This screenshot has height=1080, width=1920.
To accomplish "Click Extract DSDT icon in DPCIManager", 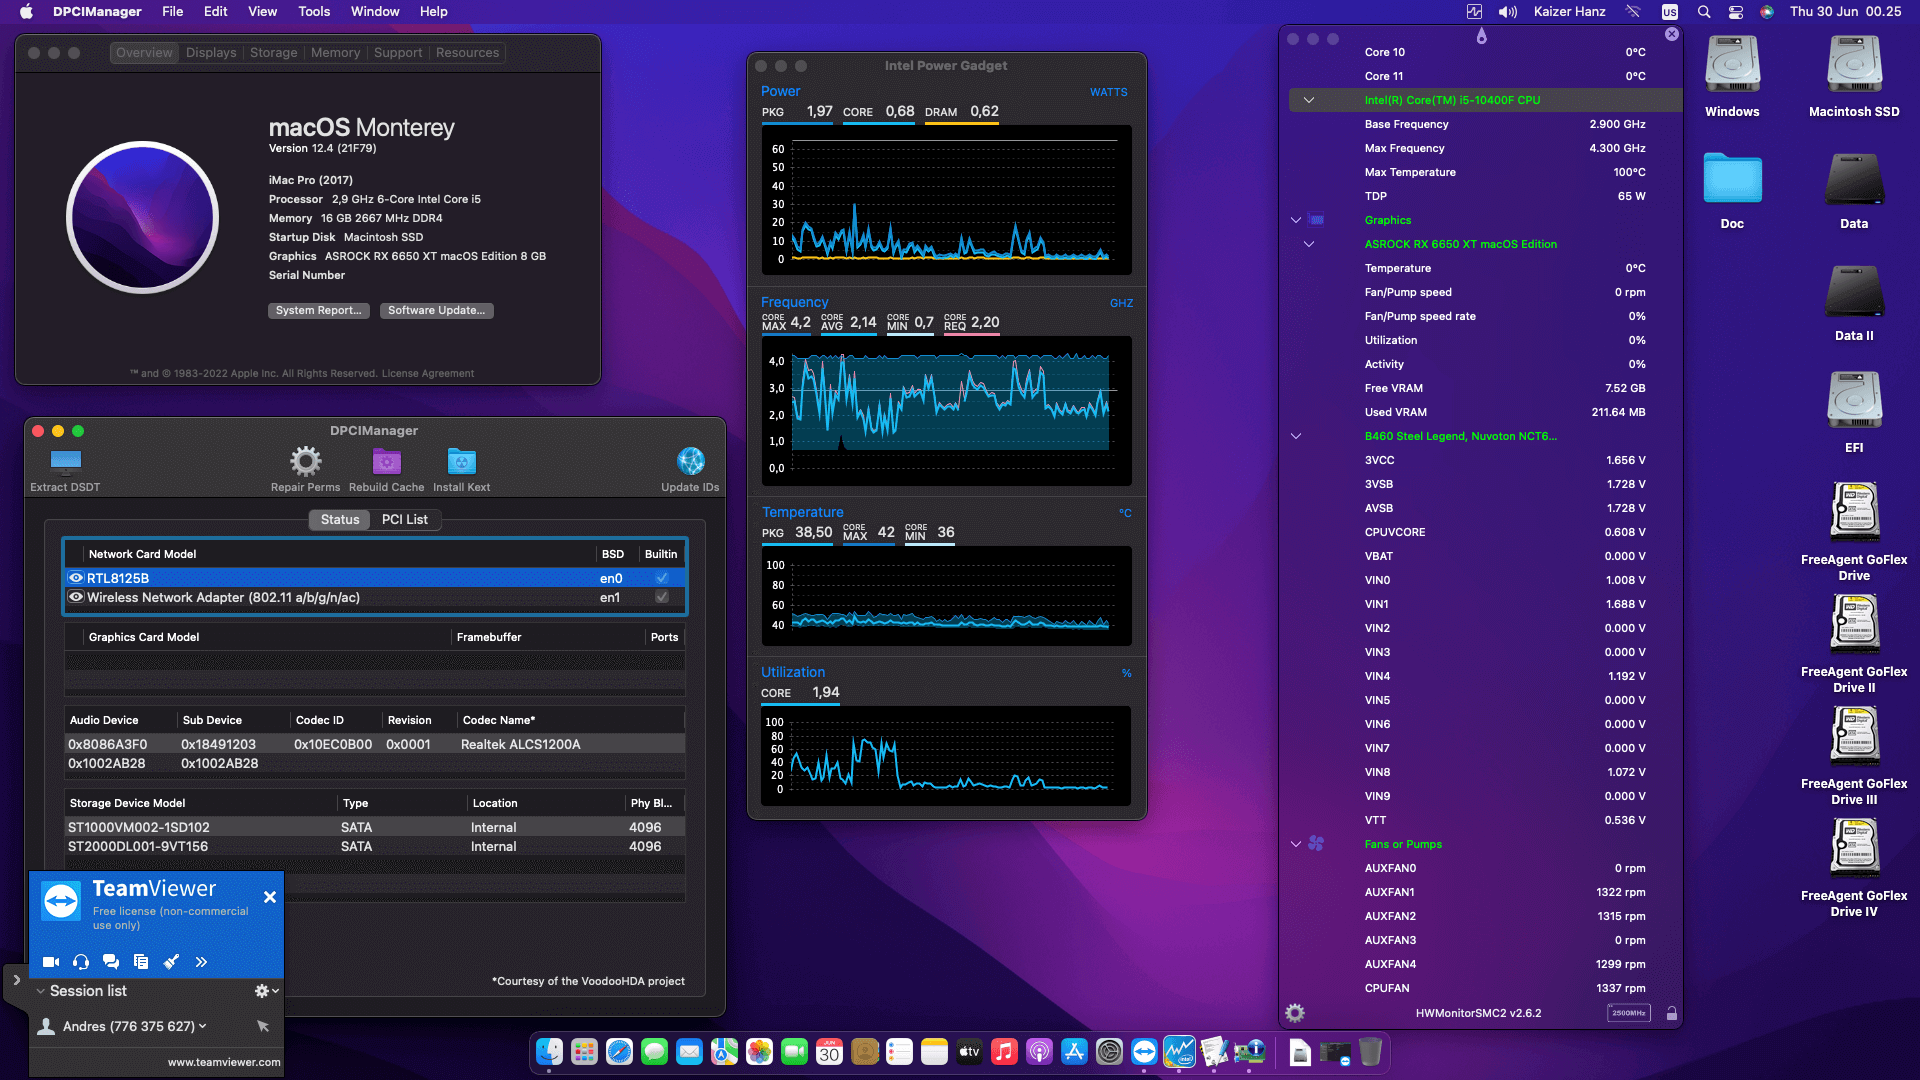I will pos(65,461).
